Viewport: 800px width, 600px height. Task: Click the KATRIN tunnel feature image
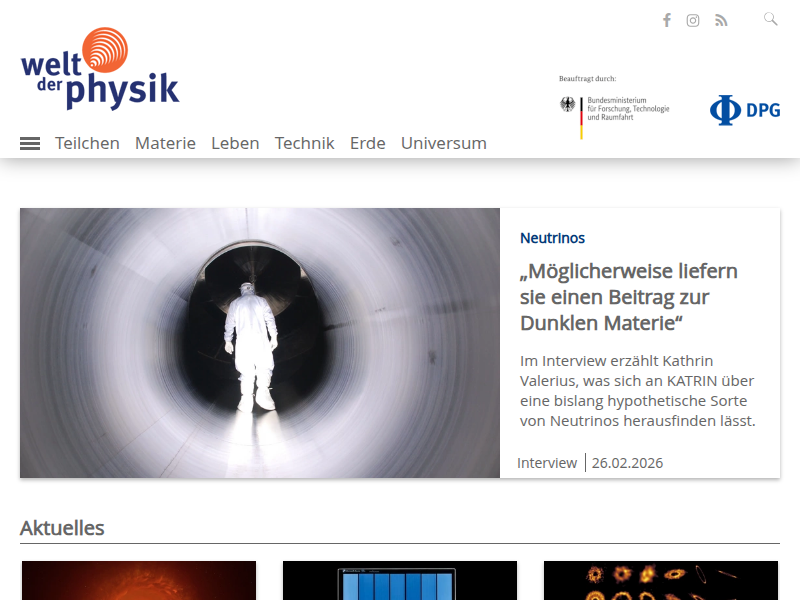260,343
